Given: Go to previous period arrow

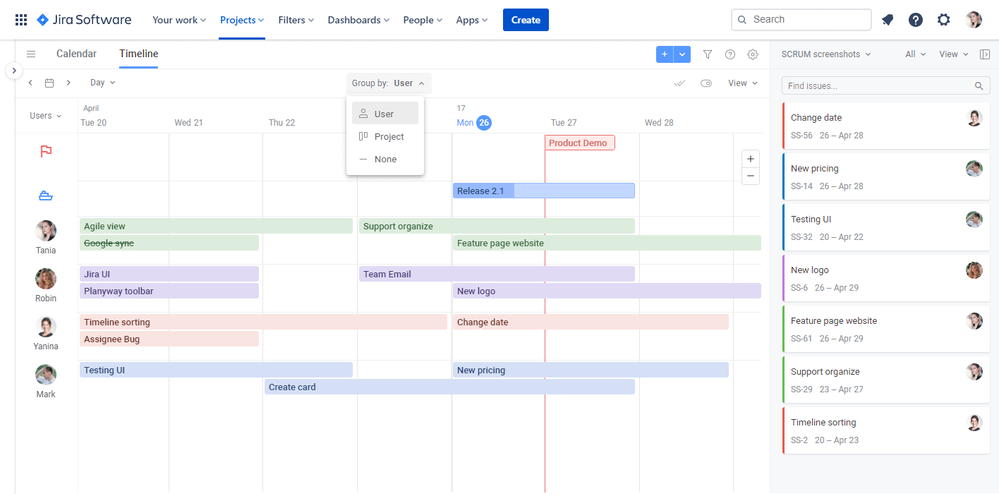Looking at the screenshot, I should coord(30,83).
